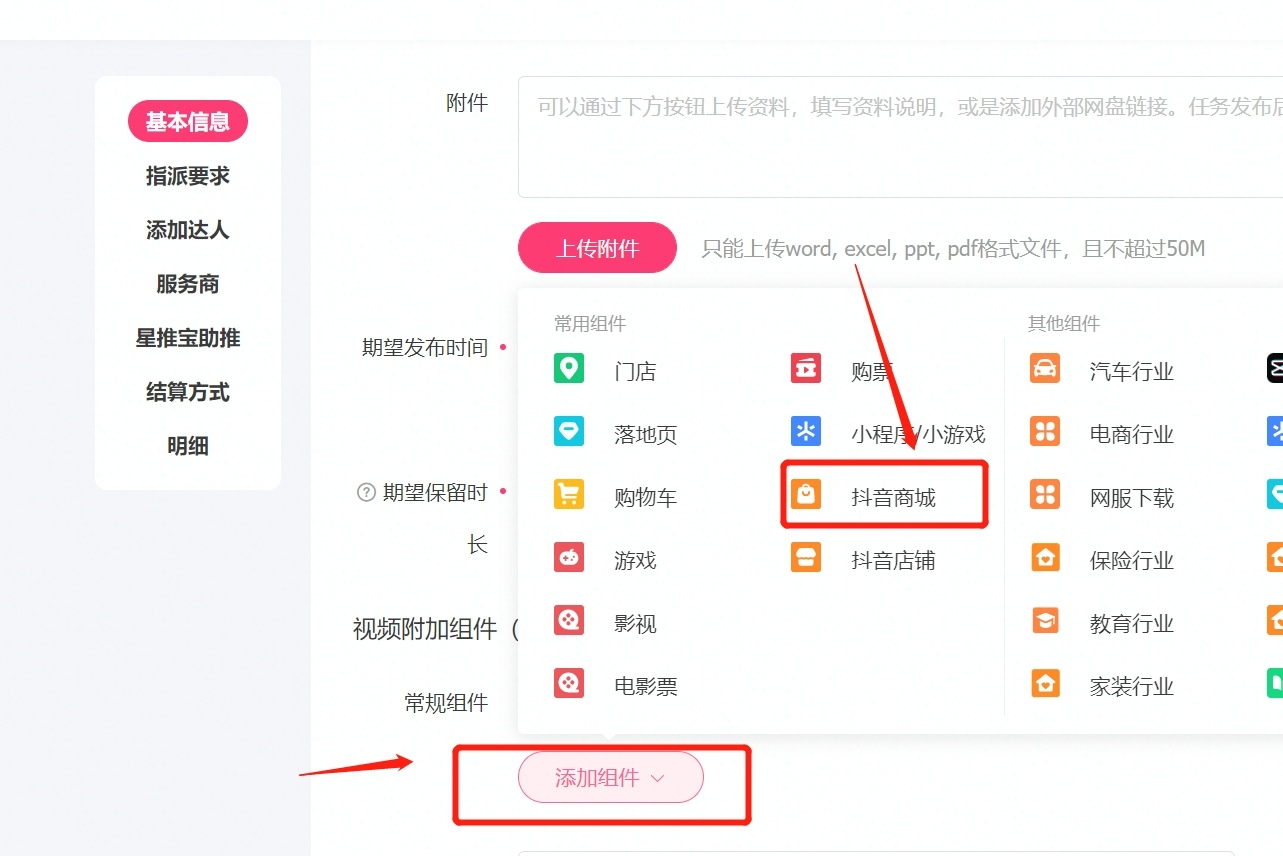This screenshot has width=1283, height=856.
Task: Choose 落地页 from common components
Action: pyautogui.click(x=645, y=435)
